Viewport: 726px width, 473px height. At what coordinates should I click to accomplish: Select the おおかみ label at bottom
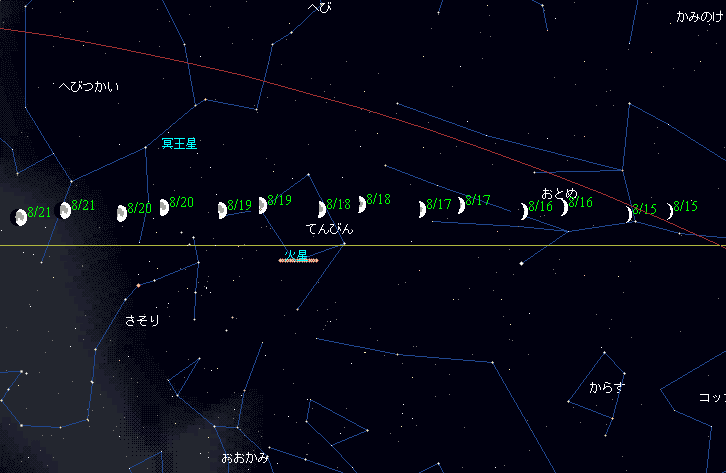tap(245, 458)
